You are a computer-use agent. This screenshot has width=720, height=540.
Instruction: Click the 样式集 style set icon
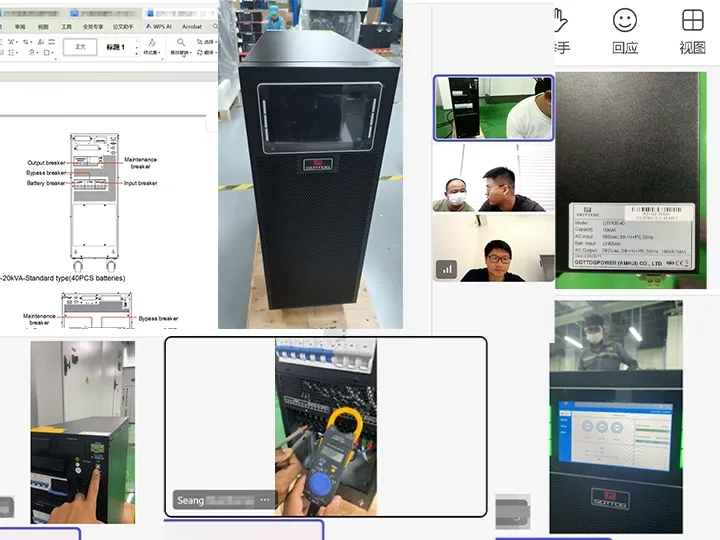click(152, 43)
